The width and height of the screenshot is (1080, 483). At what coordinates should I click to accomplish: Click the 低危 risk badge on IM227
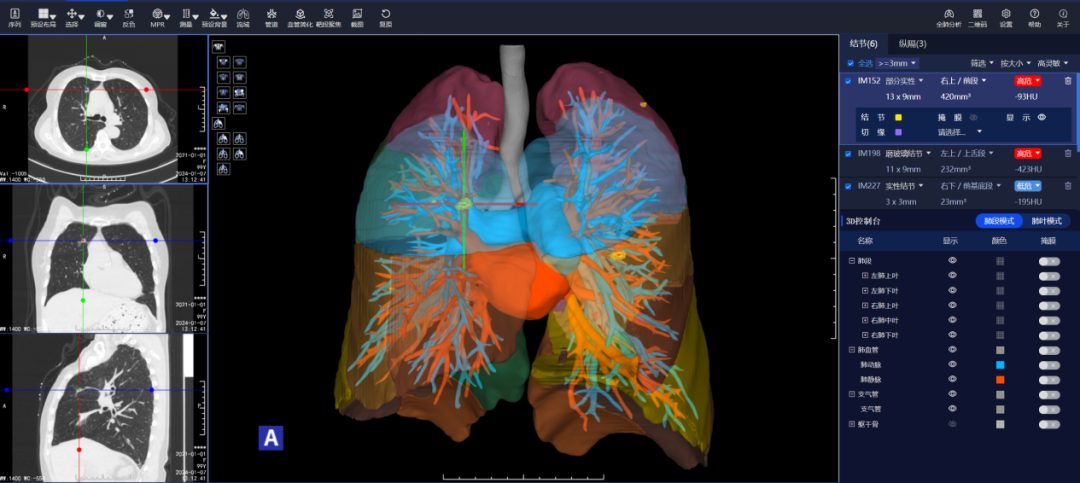(1027, 185)
